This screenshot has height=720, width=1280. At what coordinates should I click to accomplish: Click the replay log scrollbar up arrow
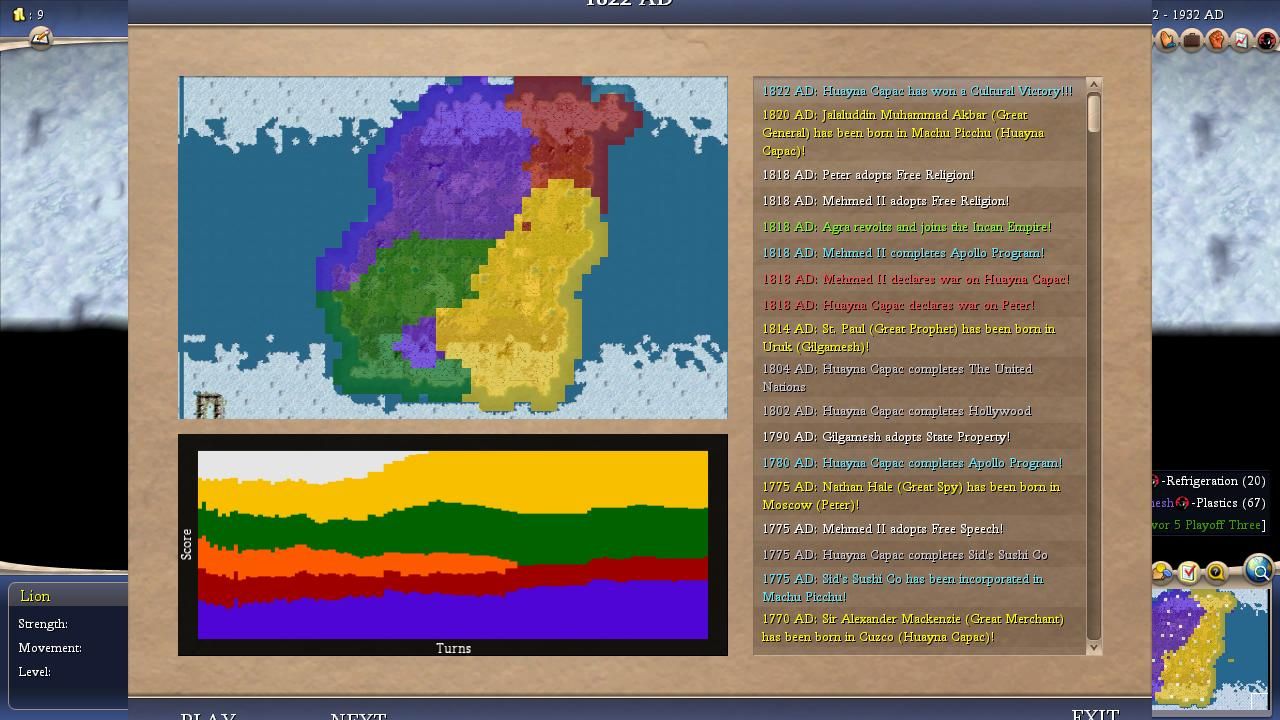pyautogui.click(x=1093, y=84)
